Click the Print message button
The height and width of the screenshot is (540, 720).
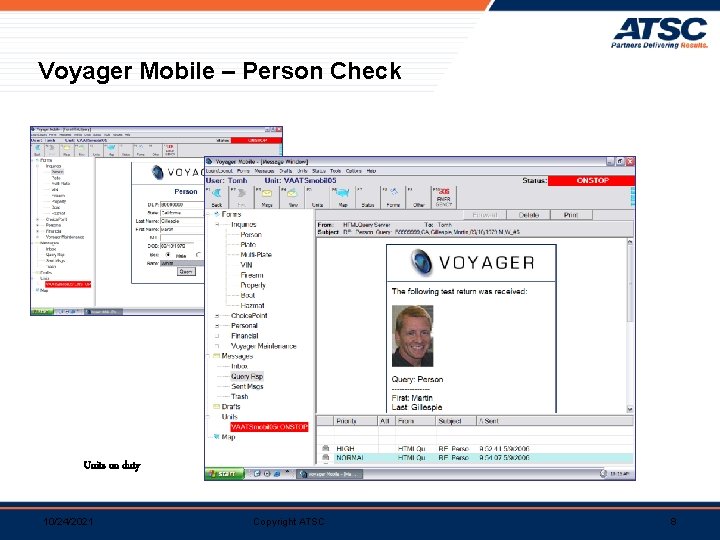click(571, 215)
